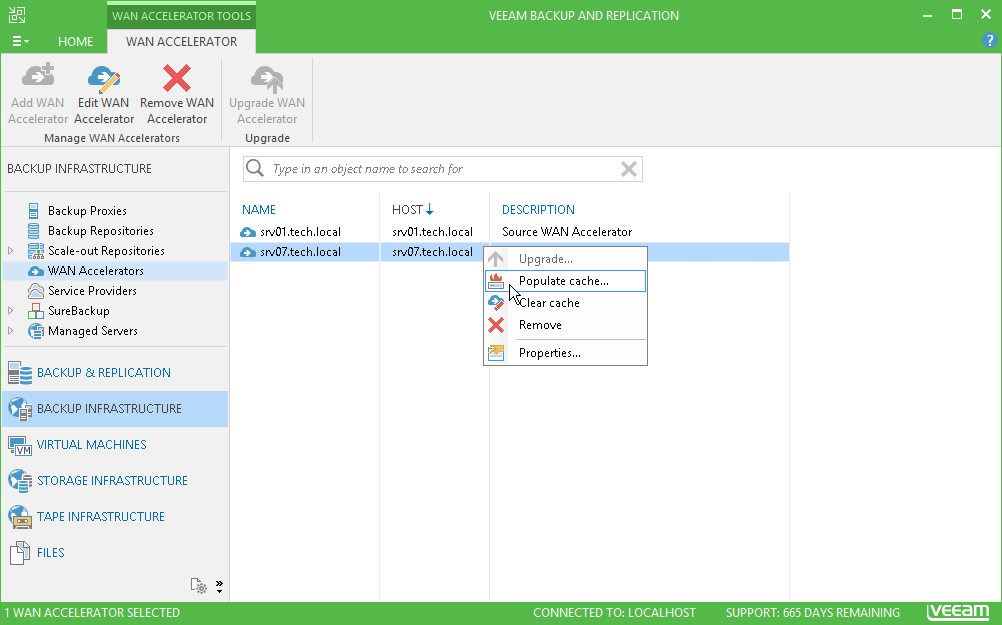This screenshot has height=625, width=1002.
Task: Click the search magnifier icon
Action: point(255,168)
